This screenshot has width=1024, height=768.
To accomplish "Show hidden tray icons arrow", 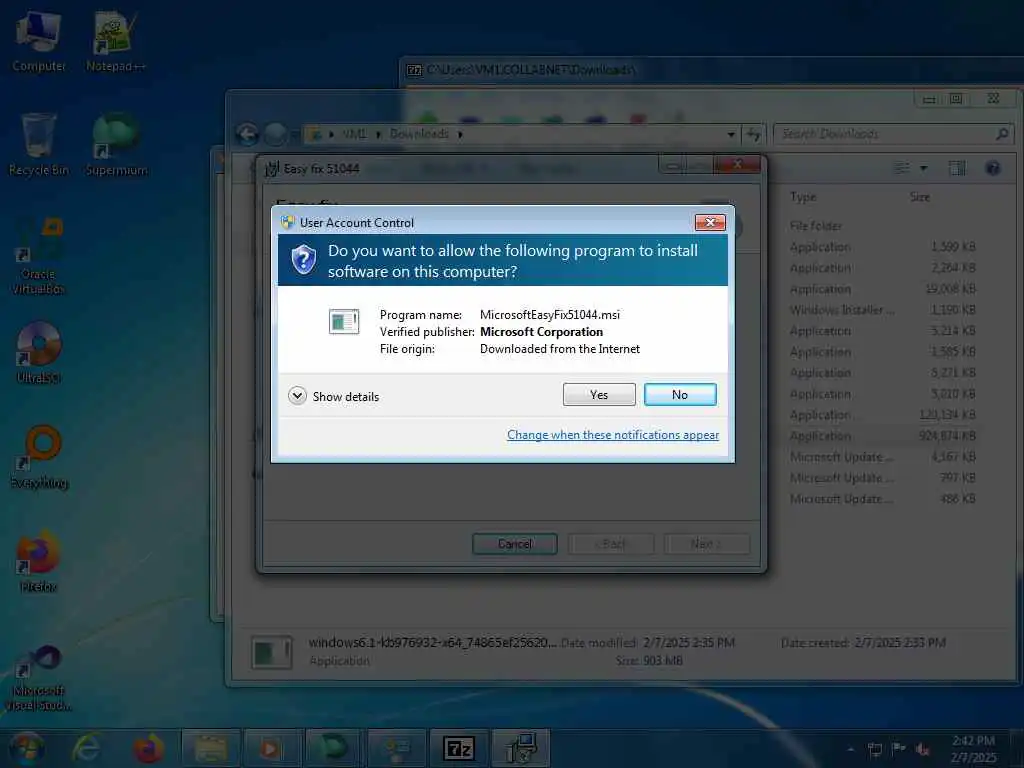I will pos(850,749).
